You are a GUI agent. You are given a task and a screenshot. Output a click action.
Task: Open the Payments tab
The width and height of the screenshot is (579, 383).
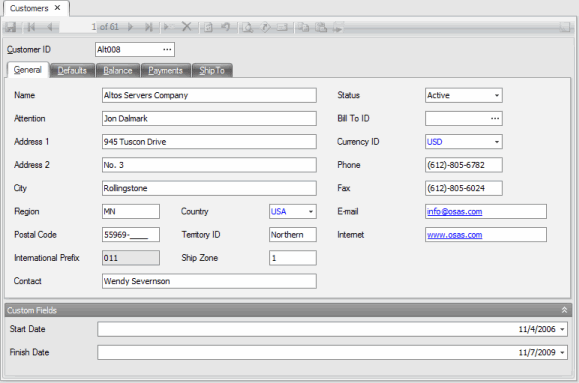pyautogui.click(x=165, y=71)
